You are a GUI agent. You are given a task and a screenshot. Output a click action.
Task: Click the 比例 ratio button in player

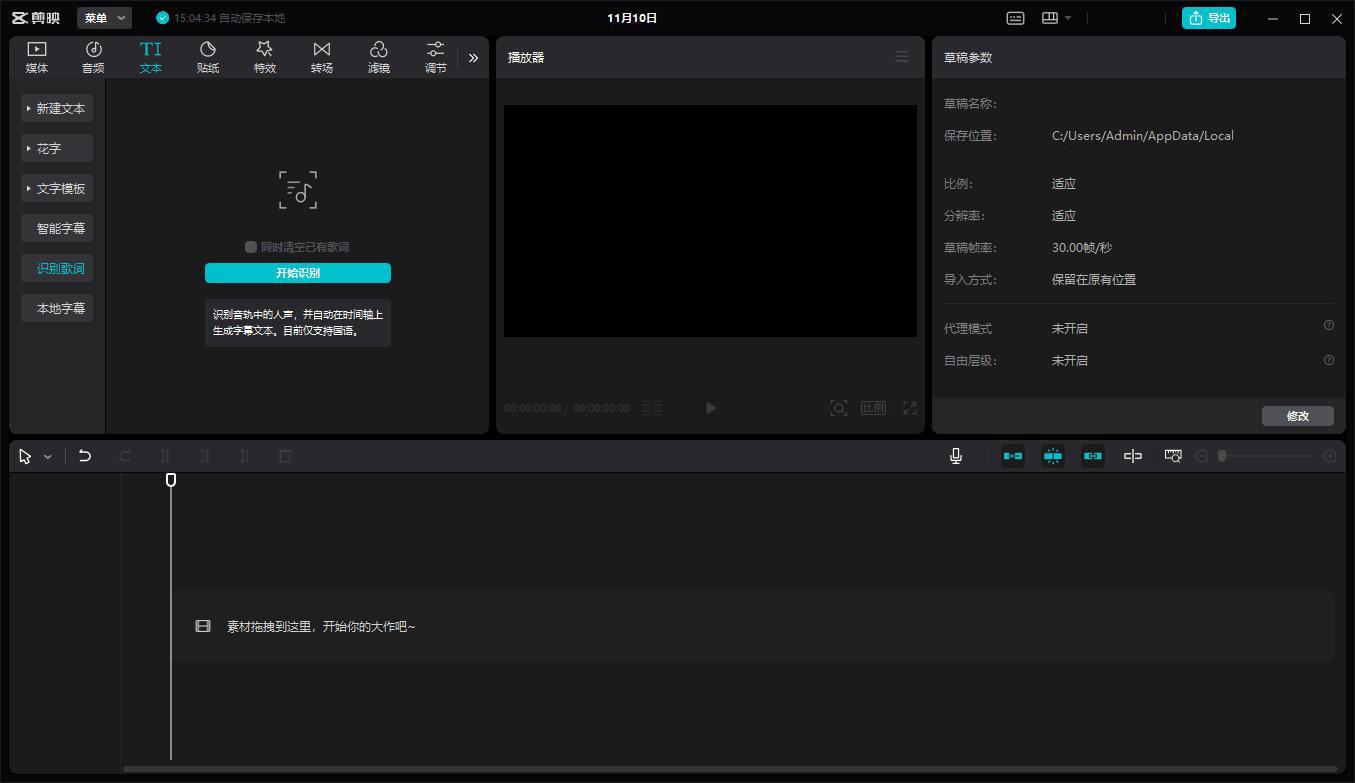point(873,408)
